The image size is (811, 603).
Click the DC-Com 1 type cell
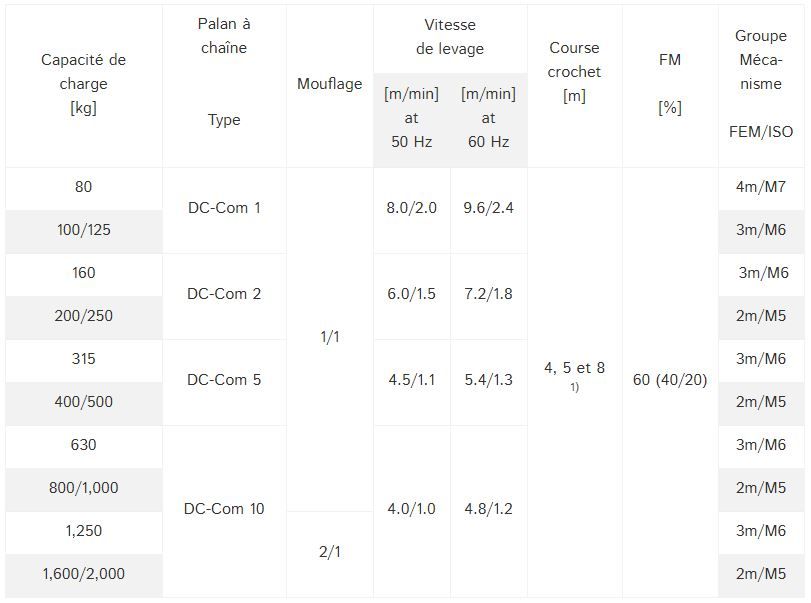tap(224, 208)
